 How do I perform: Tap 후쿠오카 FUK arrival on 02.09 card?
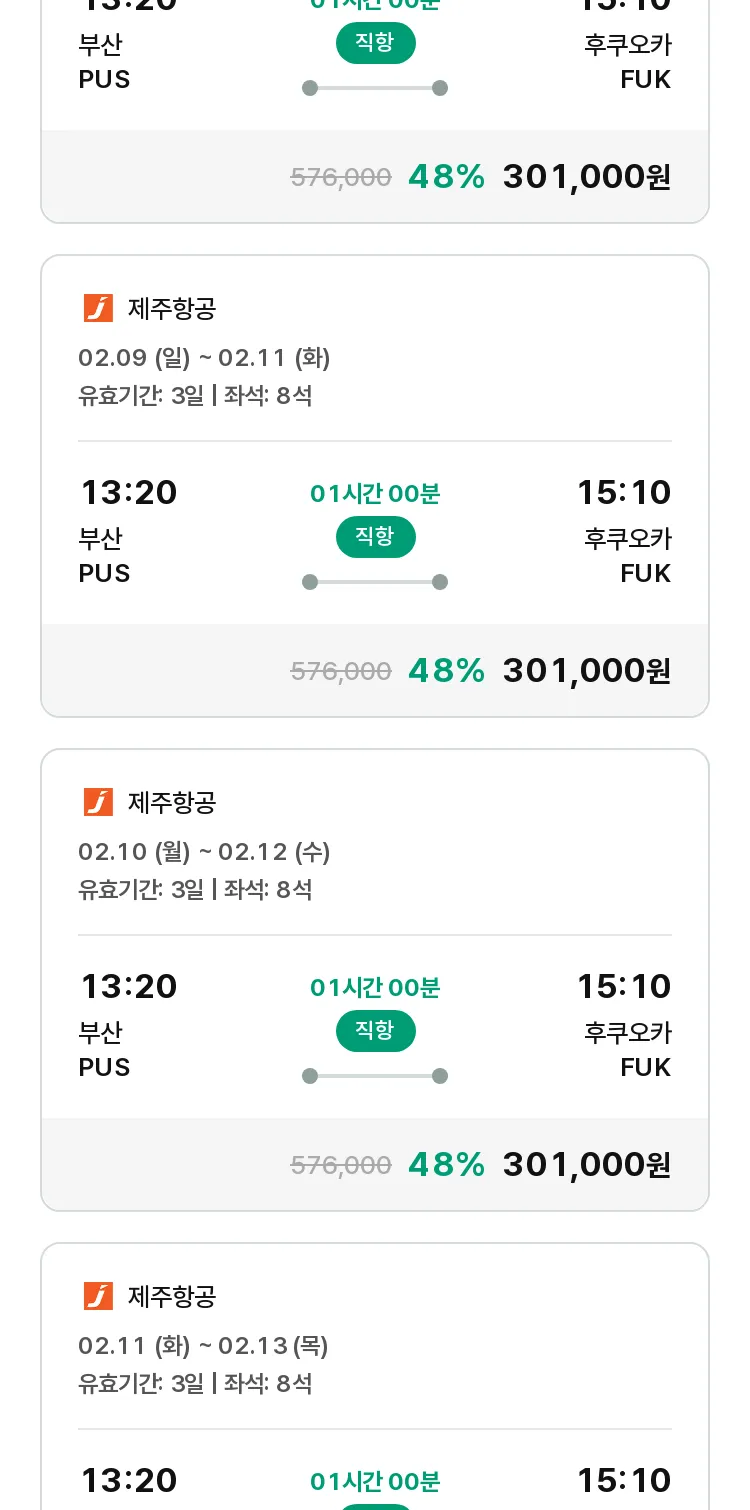click(628, 556)
